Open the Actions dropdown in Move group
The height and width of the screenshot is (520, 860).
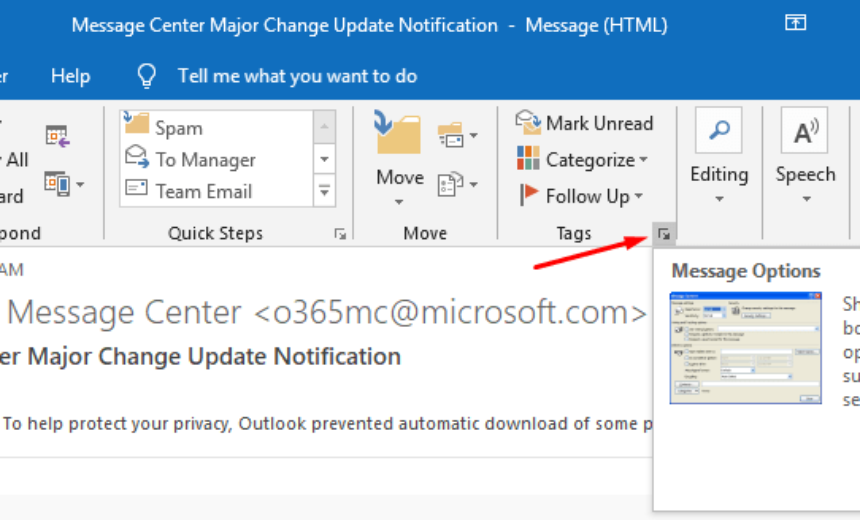457,184
